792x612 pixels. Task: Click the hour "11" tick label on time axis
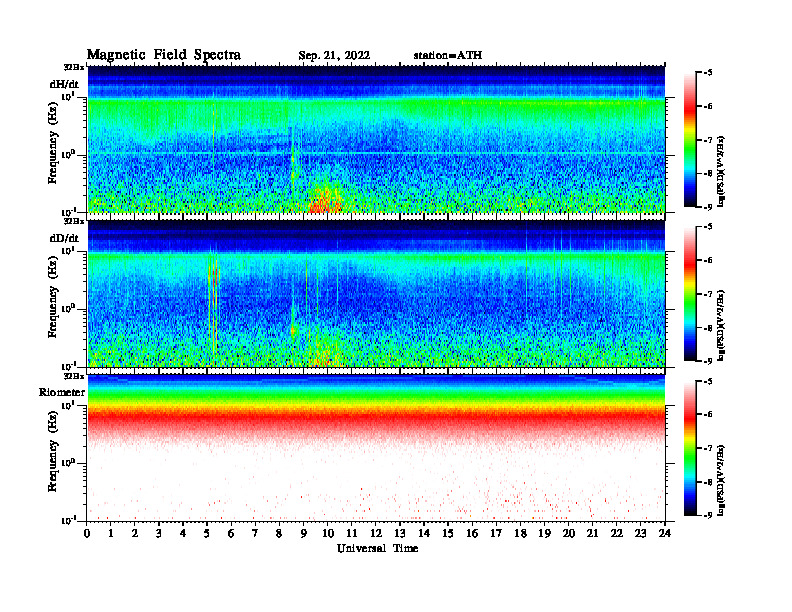[x=352, y=534]
